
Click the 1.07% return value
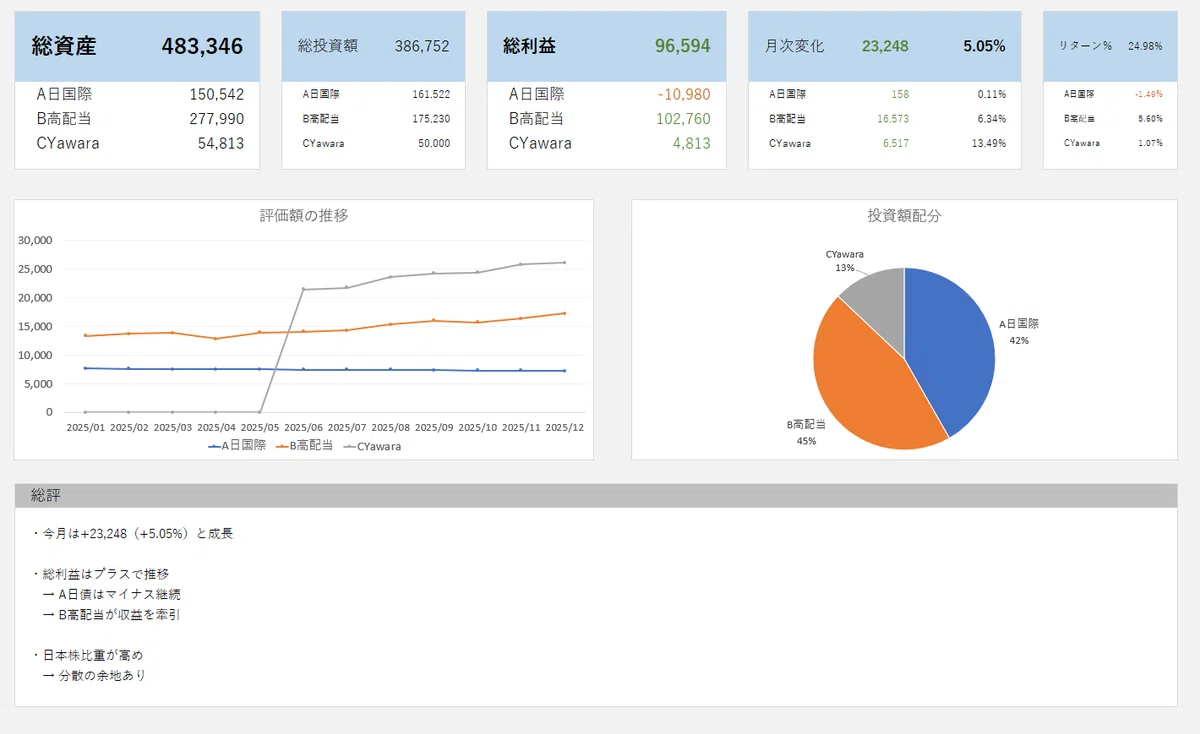click(1151, 143)
